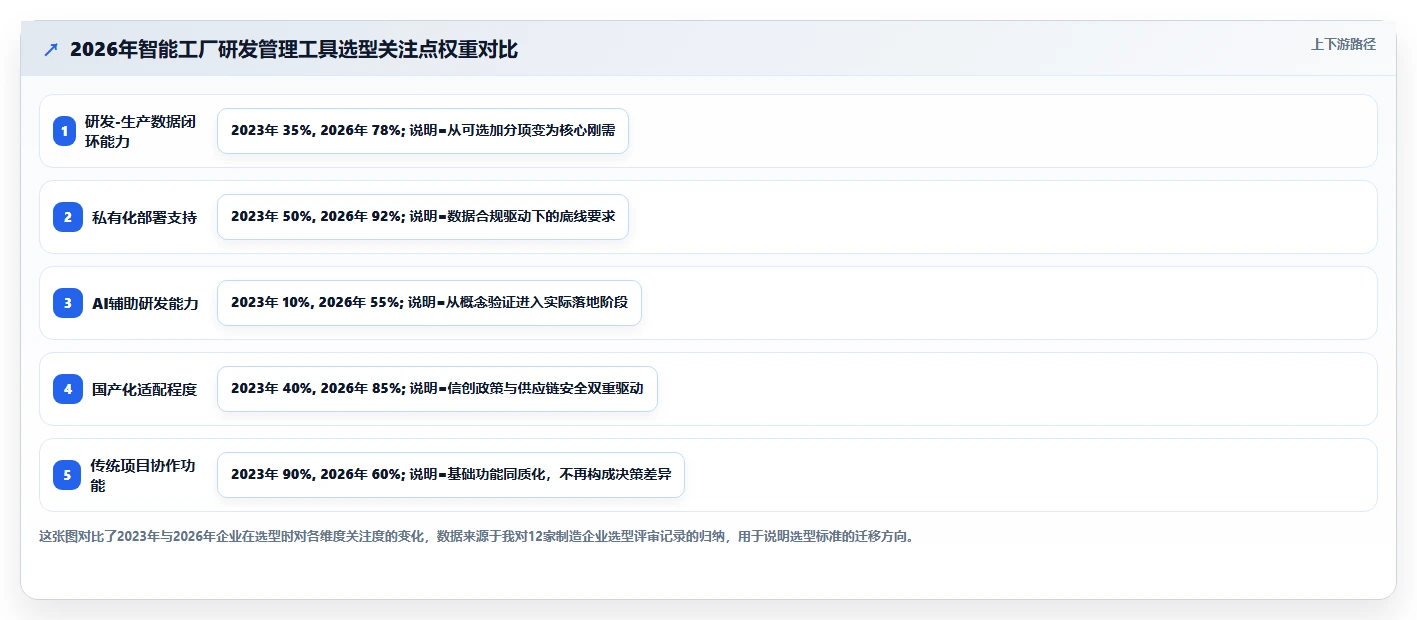Click the footnote paragraph starting with 这张图对比了2023年

[x=476, y=536]
